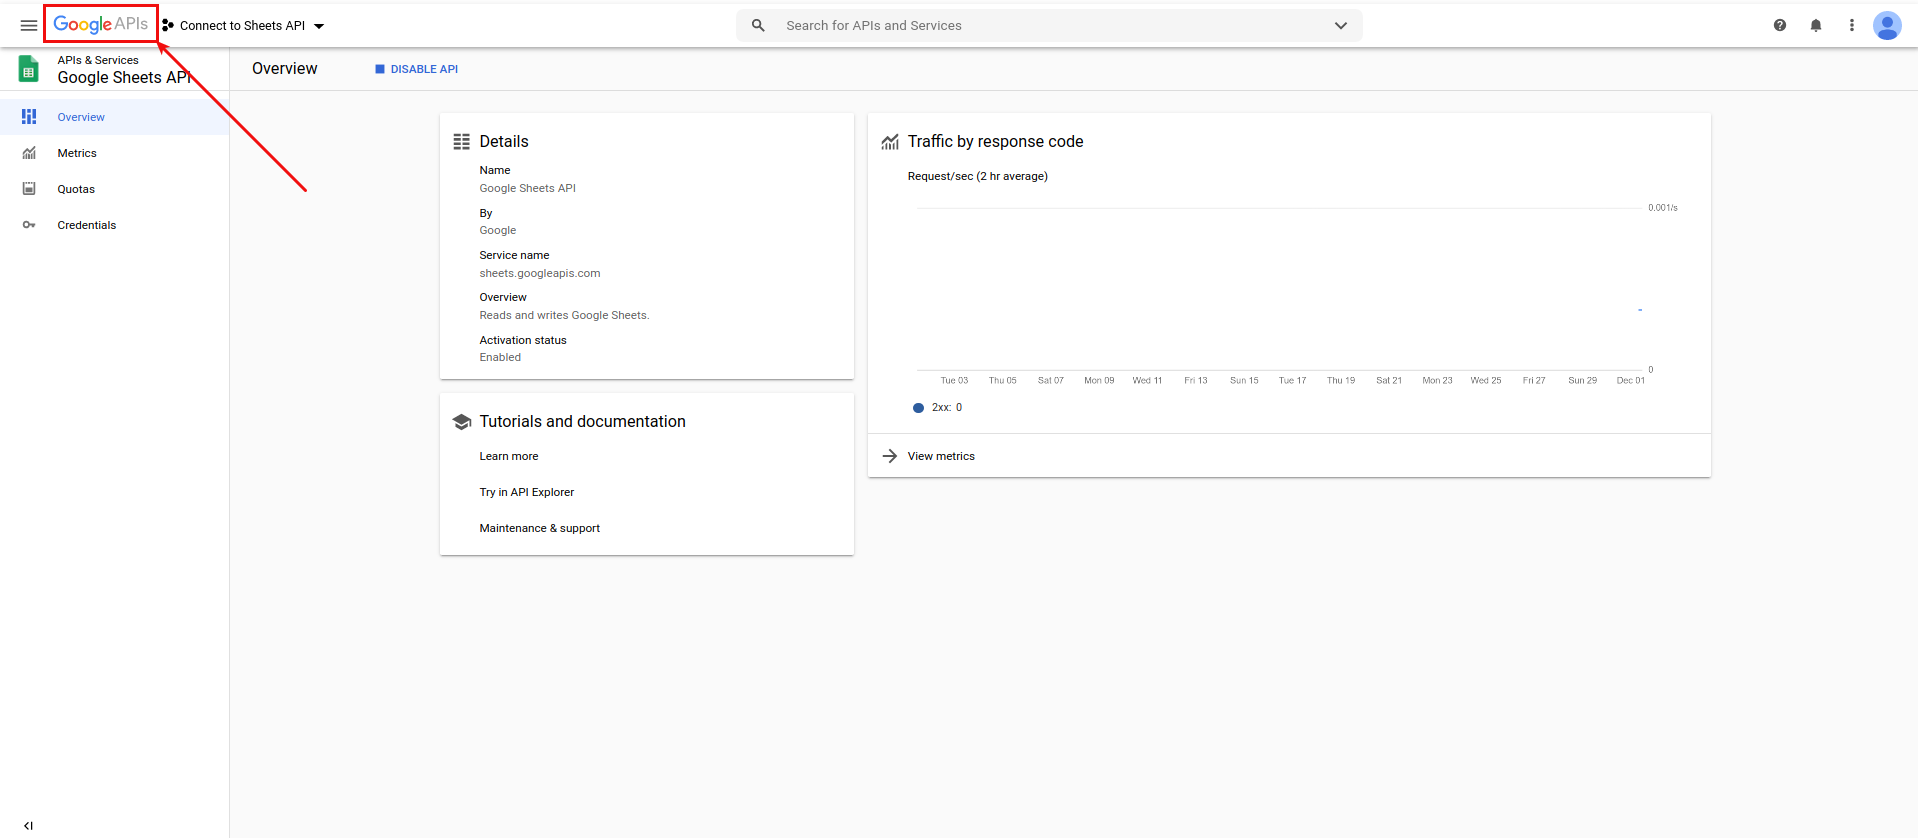Click Dec 01 on the chart axis
This screenshot has height=838, width=1918.
tap(1631, 380)
